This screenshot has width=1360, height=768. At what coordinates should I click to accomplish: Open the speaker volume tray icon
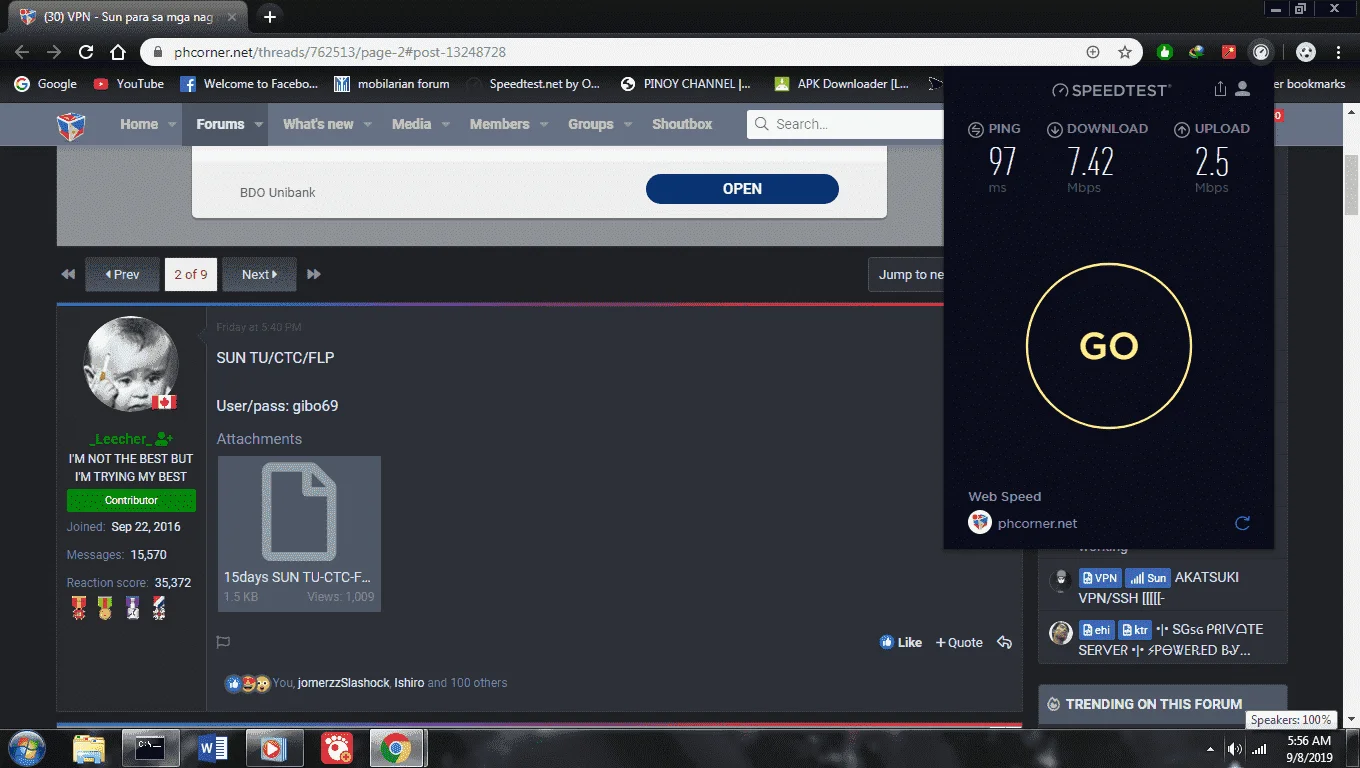pos(1235,748)
